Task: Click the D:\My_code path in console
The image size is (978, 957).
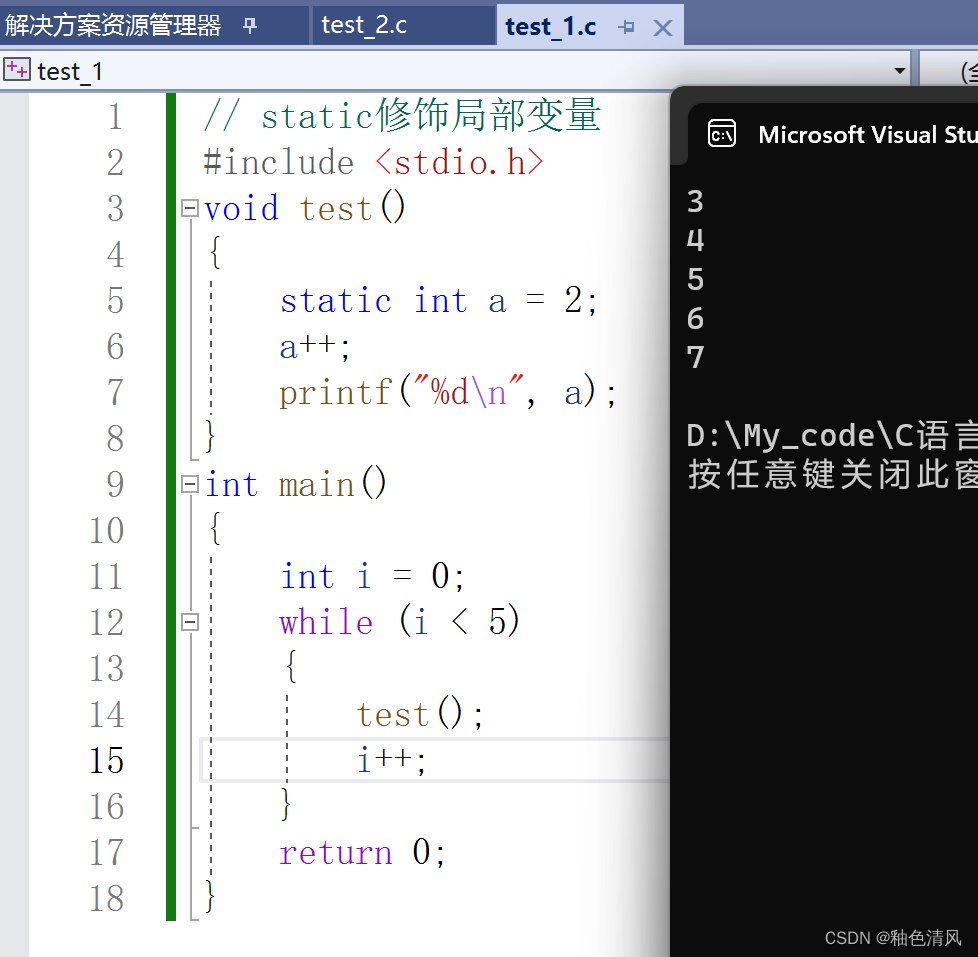Action: click(x=832, y=435)
